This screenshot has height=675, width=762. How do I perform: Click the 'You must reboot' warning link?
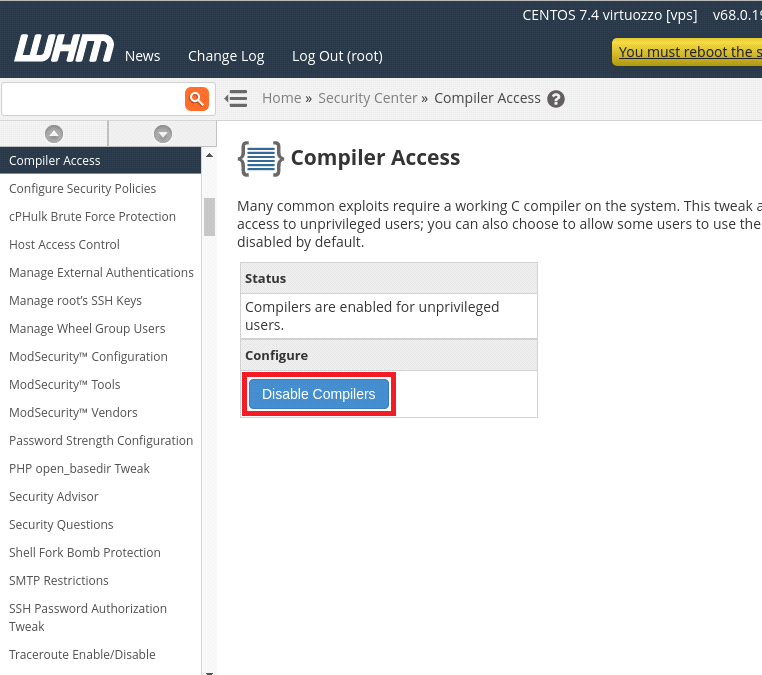[x=689, y=52]
